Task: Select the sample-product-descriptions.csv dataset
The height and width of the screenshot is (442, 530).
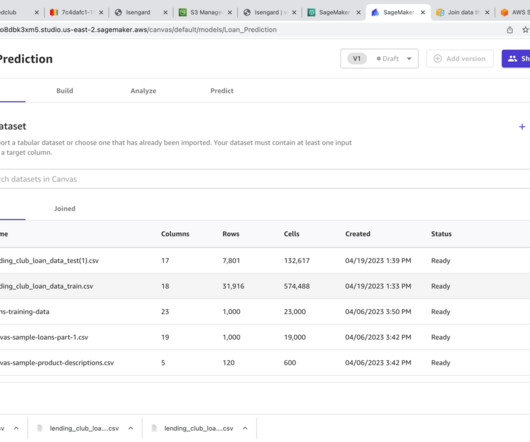Action: click(x=265, y=363)
